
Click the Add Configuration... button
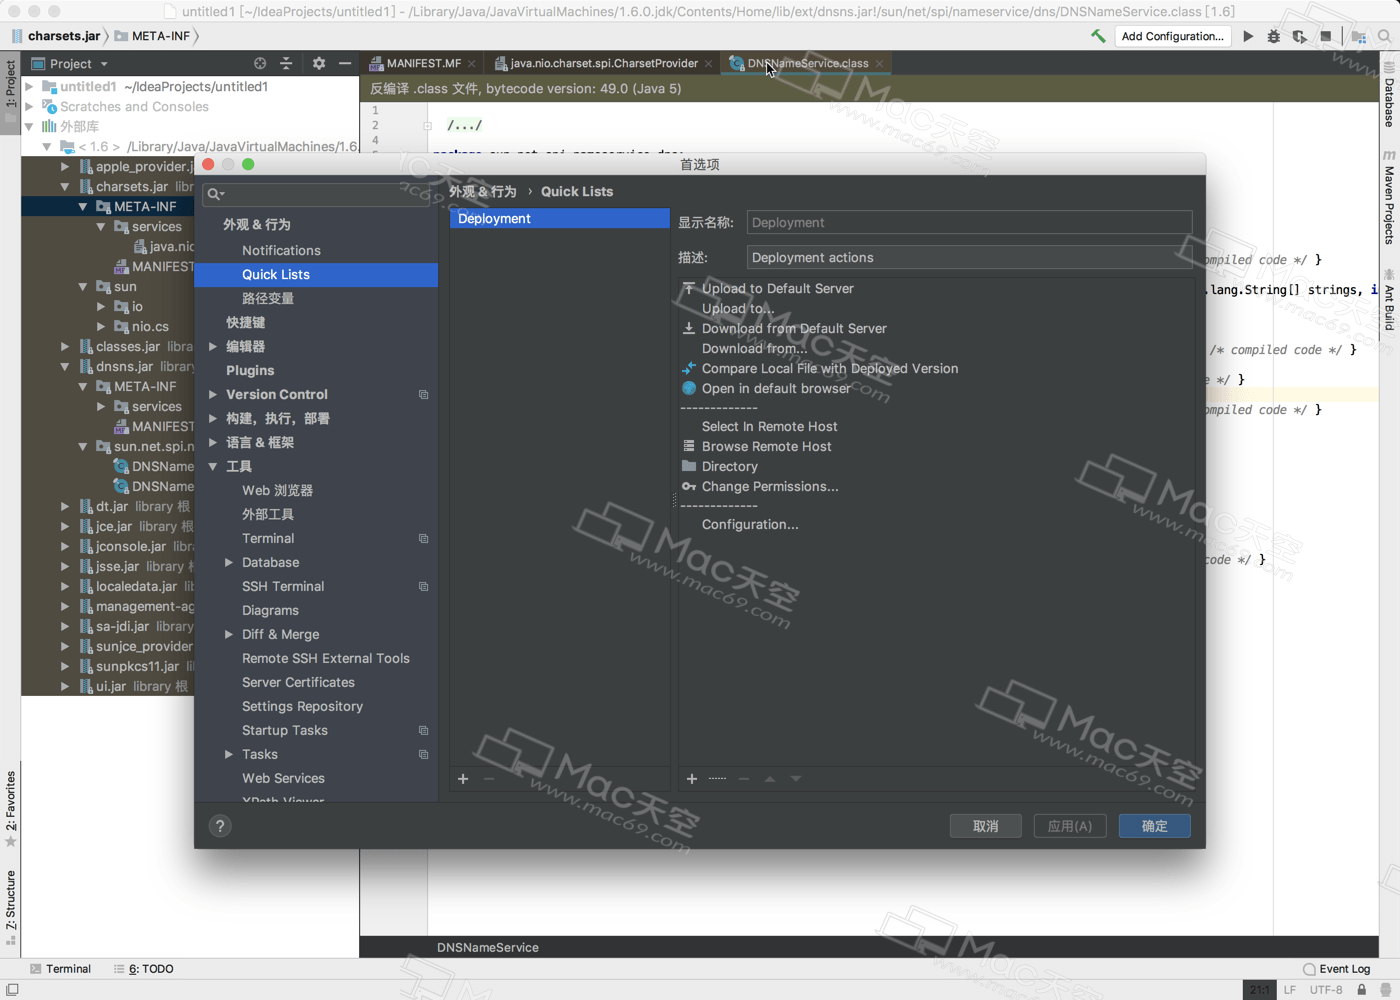point(1173,36)
